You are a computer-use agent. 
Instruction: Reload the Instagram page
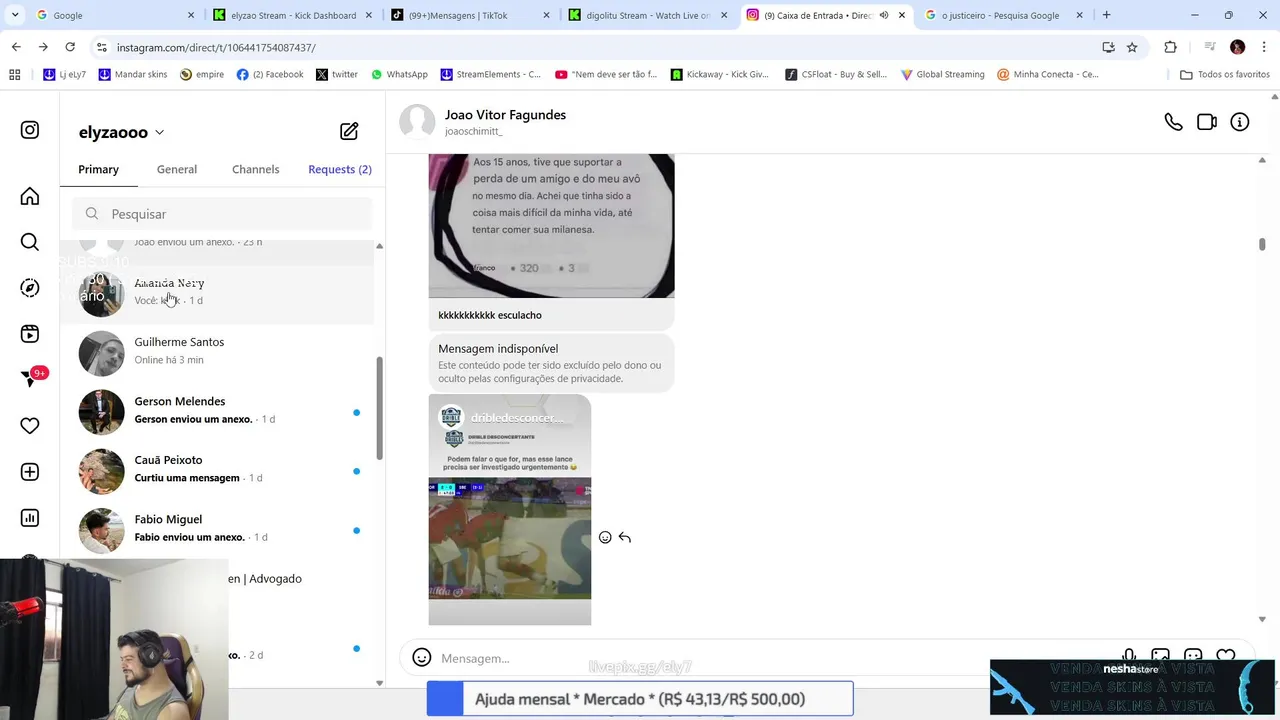[x=70, y=47]
